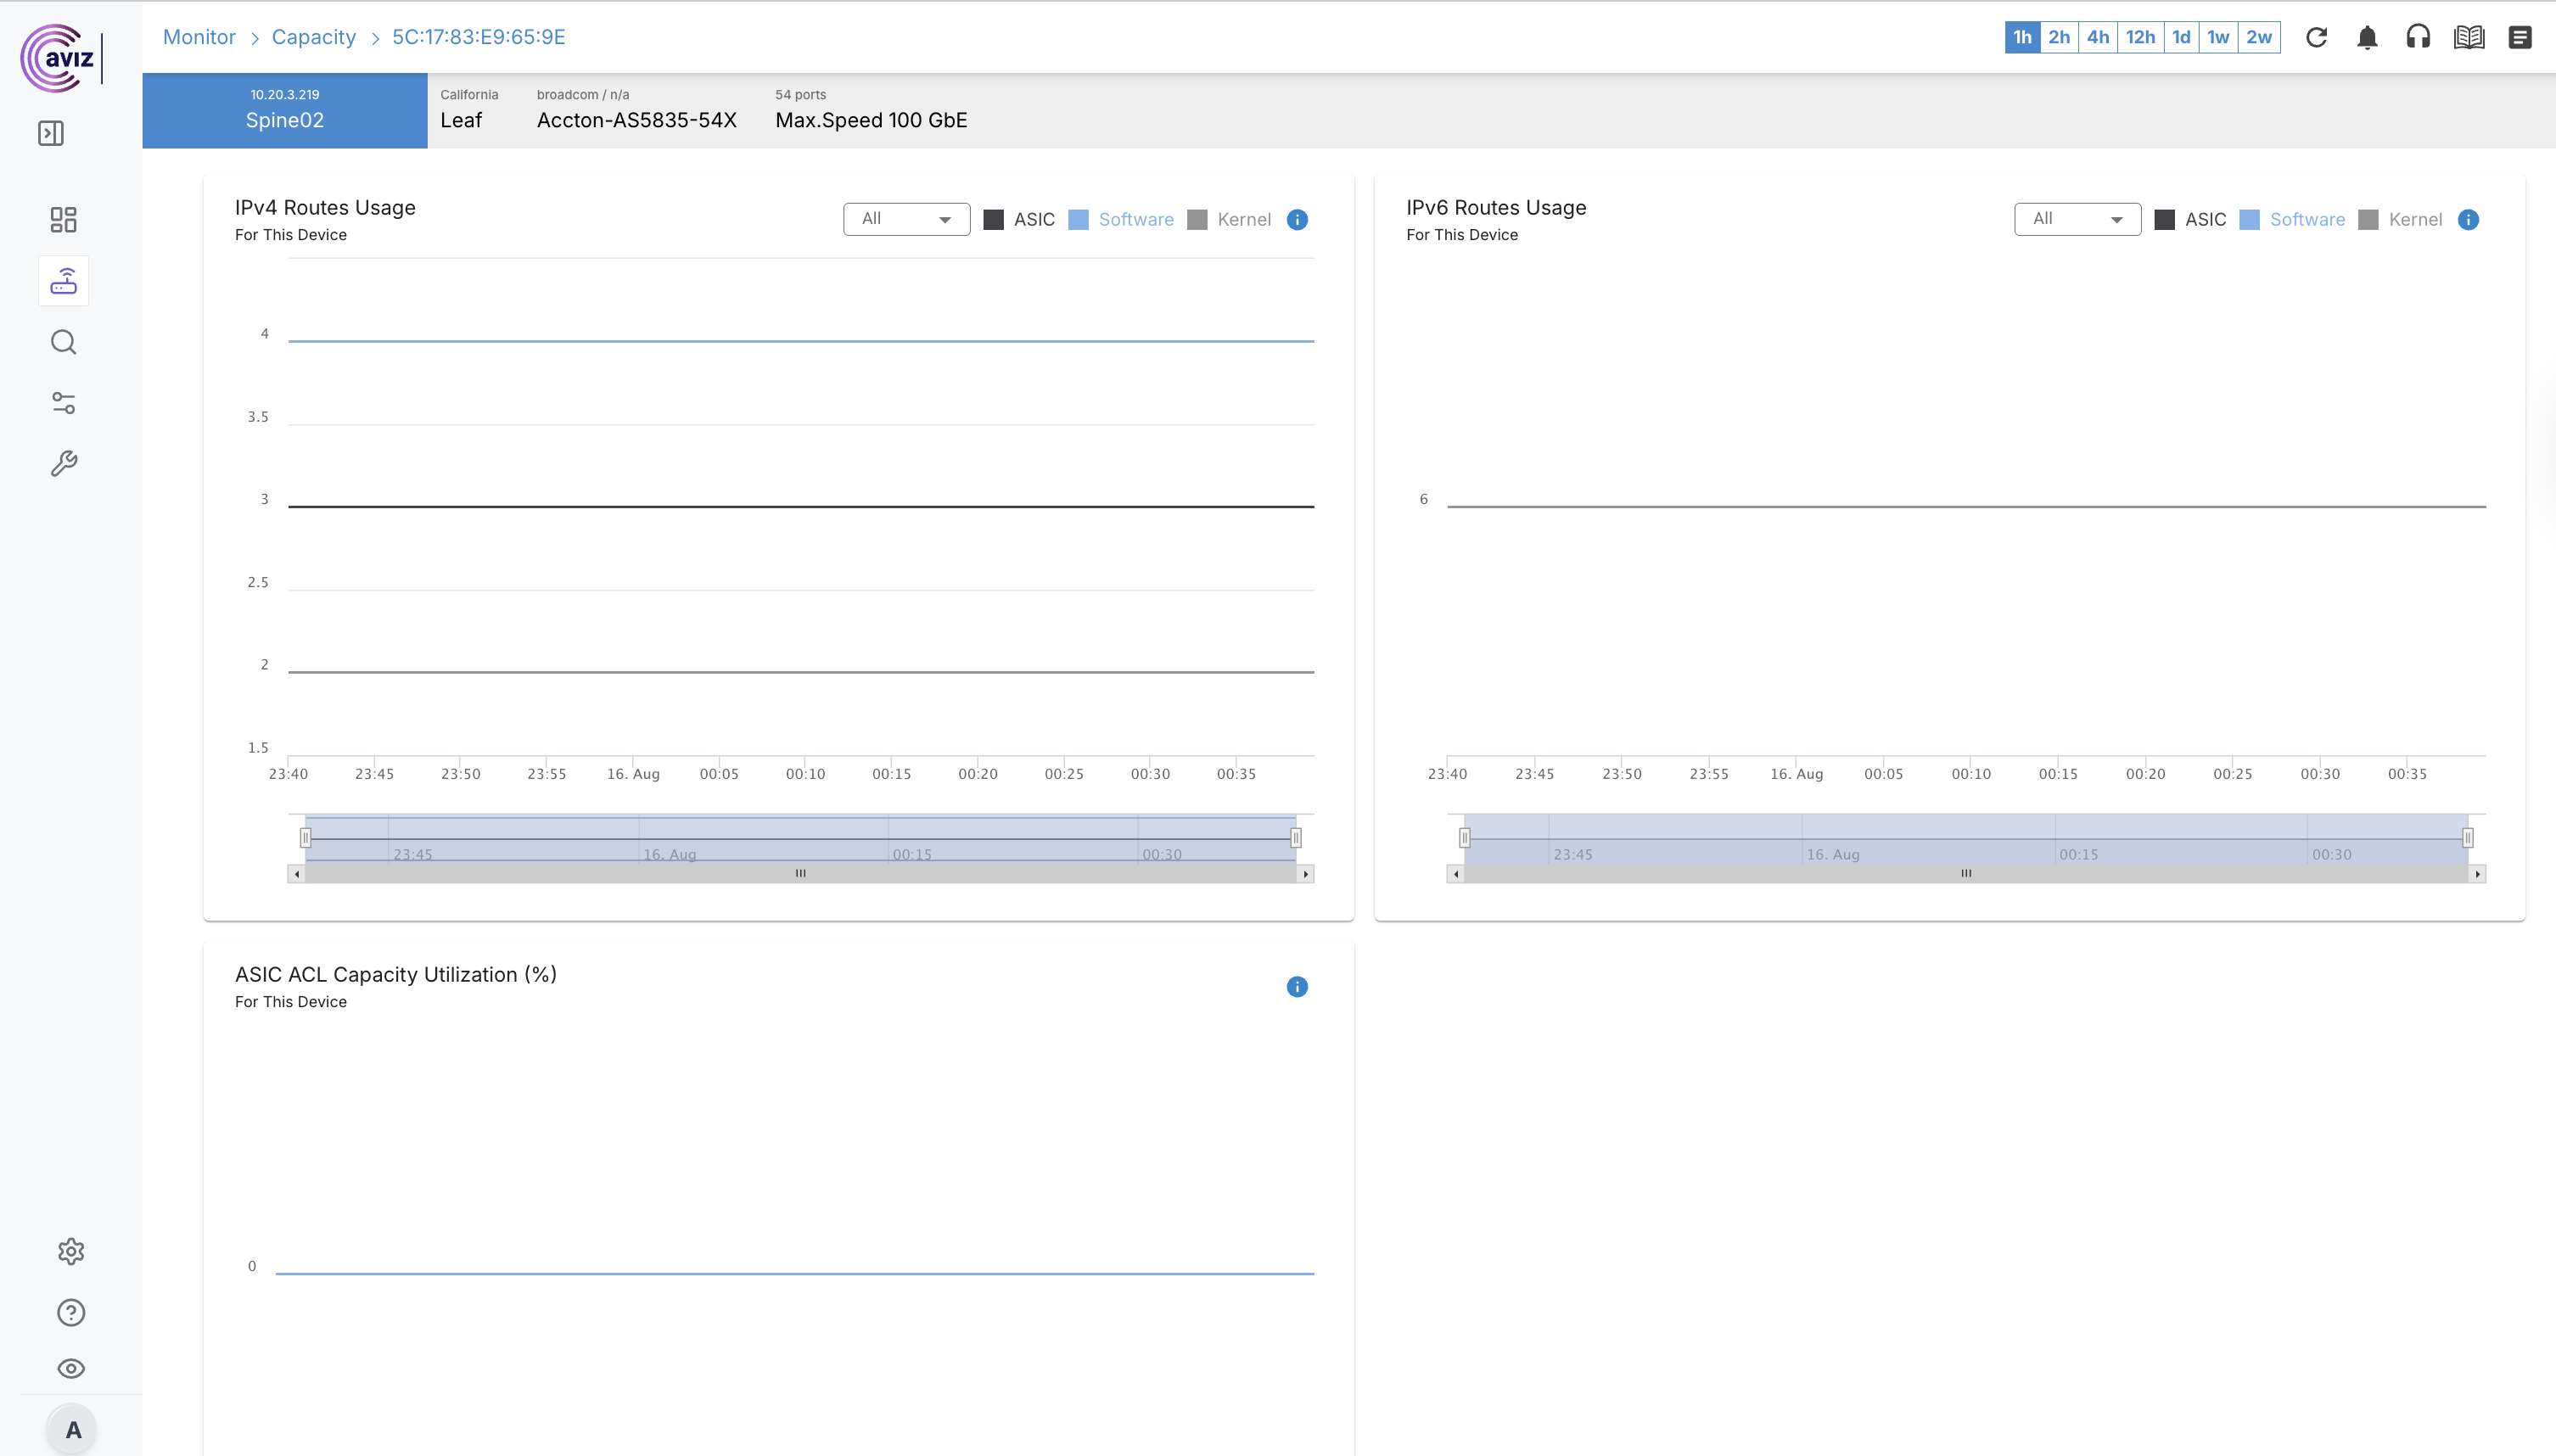Open the wrench tools sidebar icon
Screen dimensions: 2556x1456
pos(63,464)
